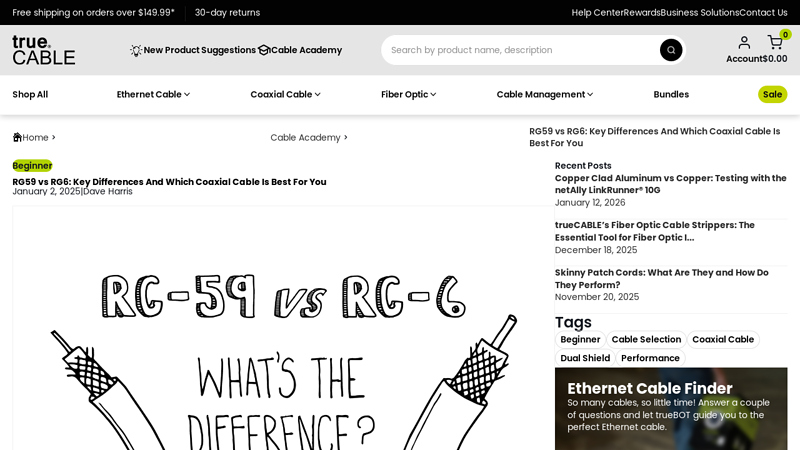Click the article title heading
The image size is (800, 450).
point(169,182)
